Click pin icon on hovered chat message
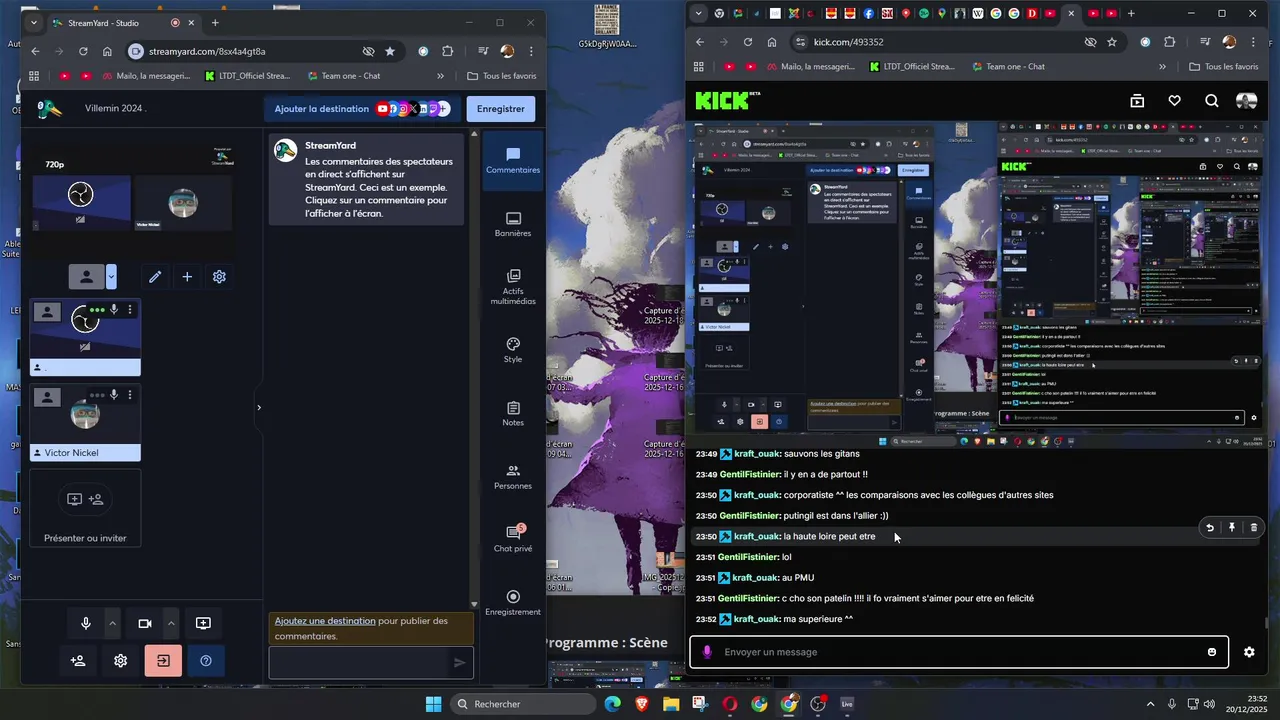Screen dimensions: 1280x720 point(1232,527)
